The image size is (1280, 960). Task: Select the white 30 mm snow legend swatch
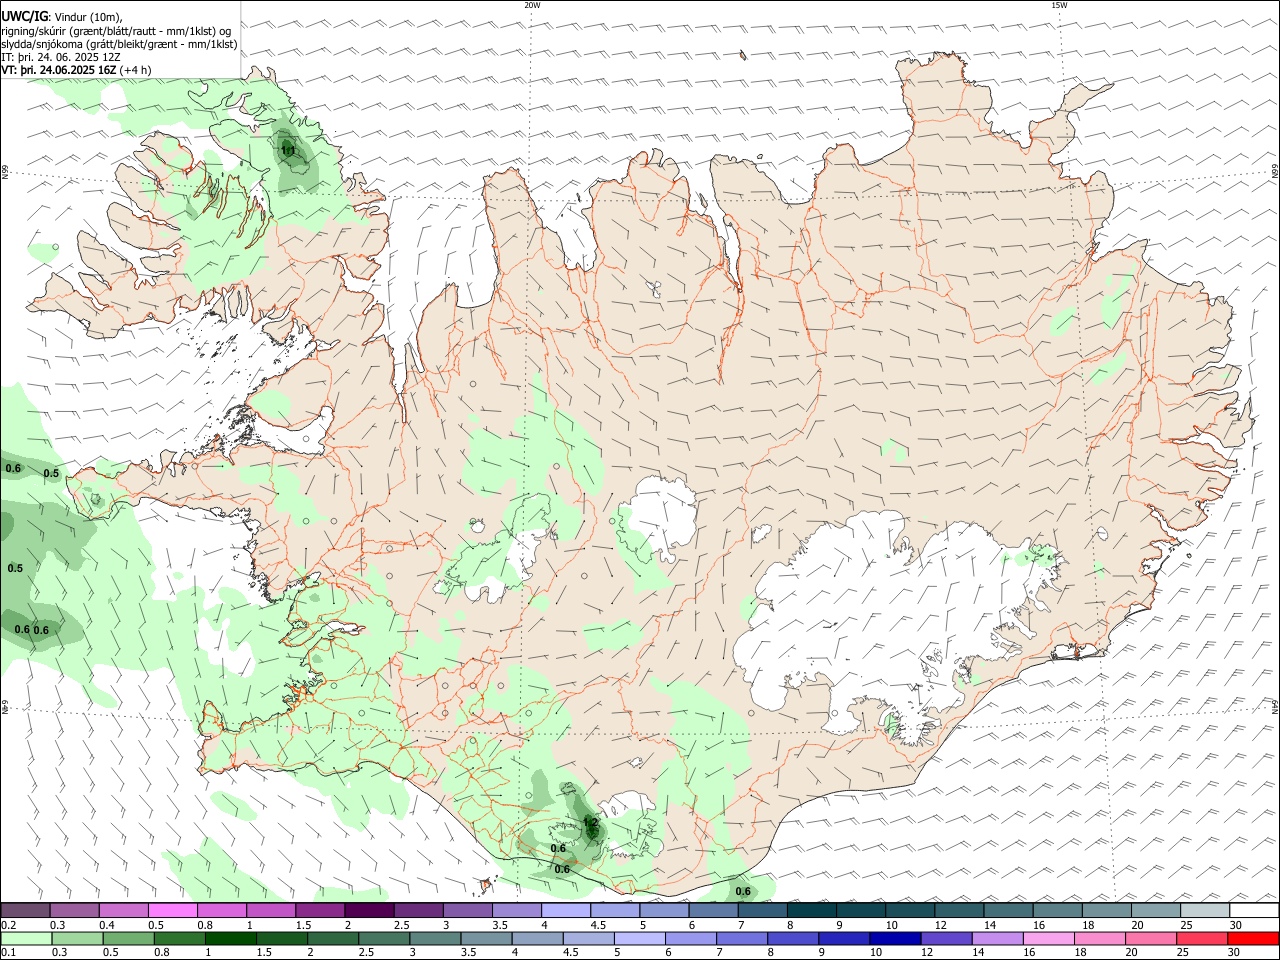pyautogui.click(x=1254, y=911)
